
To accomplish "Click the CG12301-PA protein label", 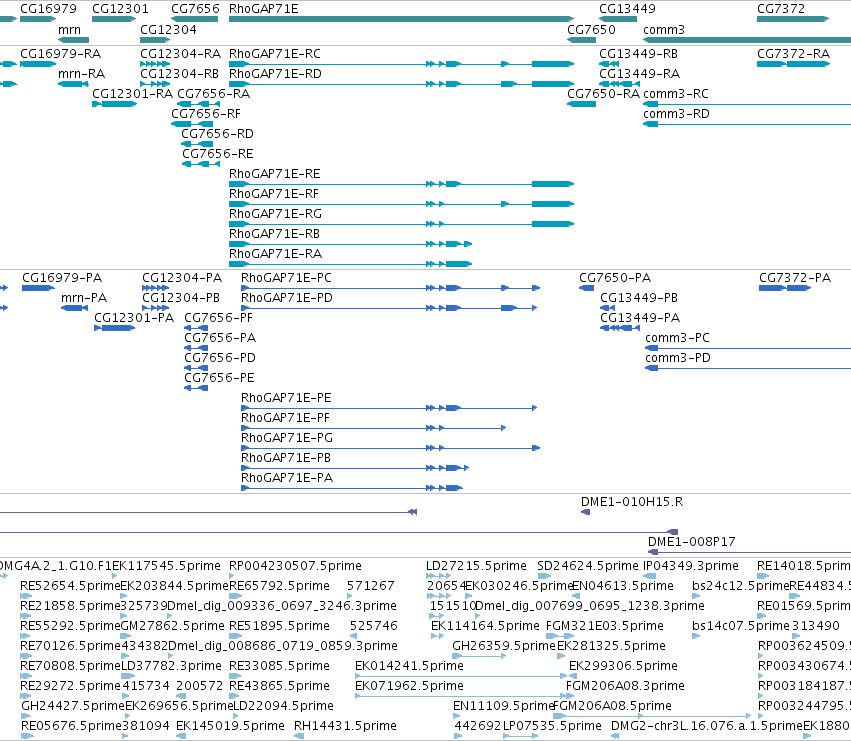I will coord(134,318).
